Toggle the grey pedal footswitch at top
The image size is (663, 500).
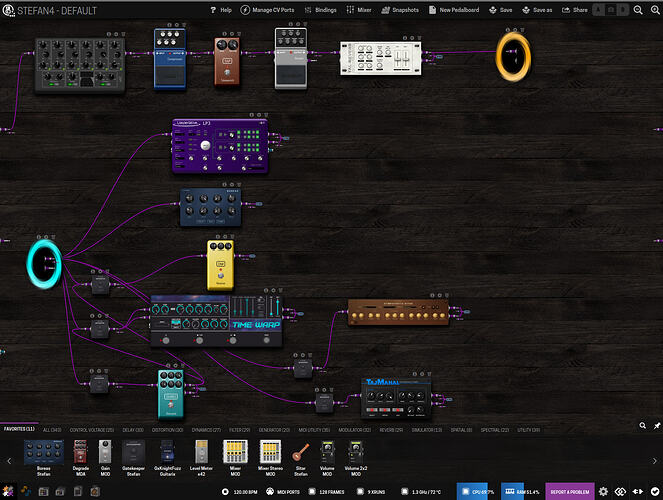pyautogui.click(x=291, y=76)
